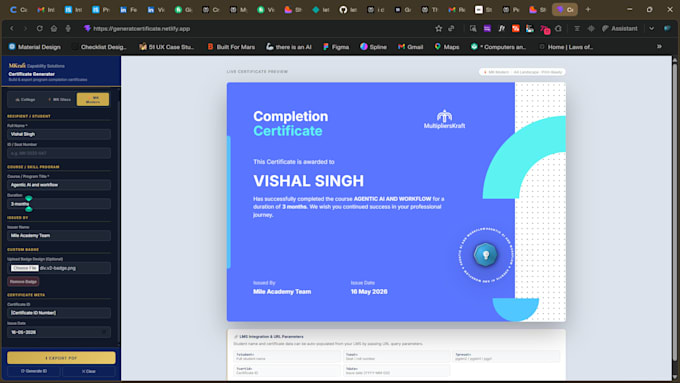Click the link icon next to the bookmark star

pyautogui.click(x=451, y=29)
